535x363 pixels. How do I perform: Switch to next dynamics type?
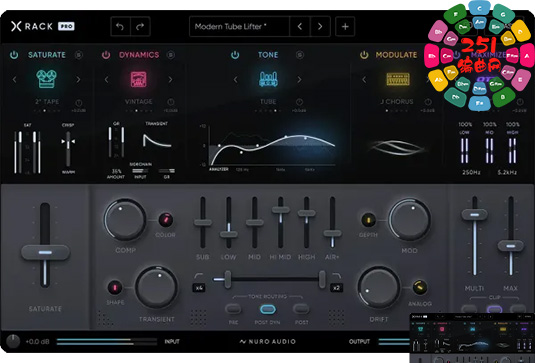pyautogui.click(x=170, y=79)
